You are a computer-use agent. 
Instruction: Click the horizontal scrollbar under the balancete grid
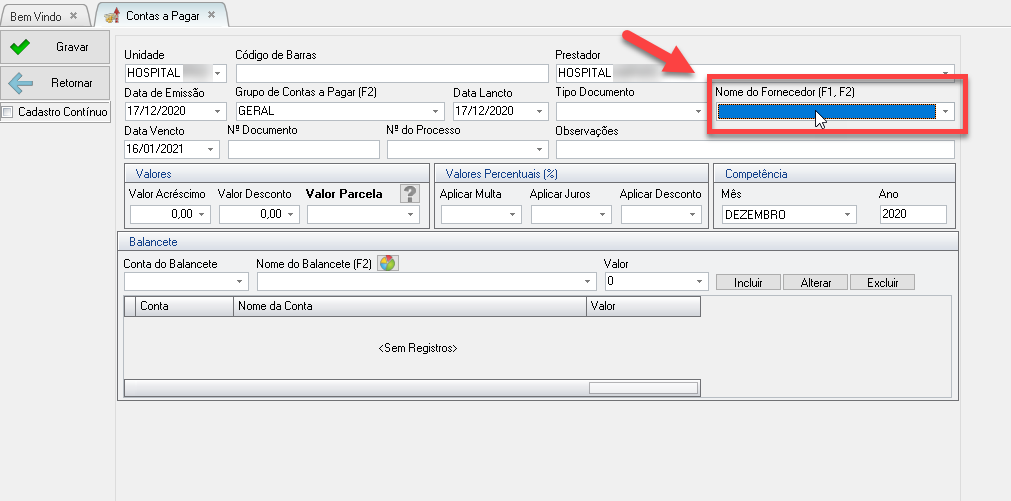(641, 388)
